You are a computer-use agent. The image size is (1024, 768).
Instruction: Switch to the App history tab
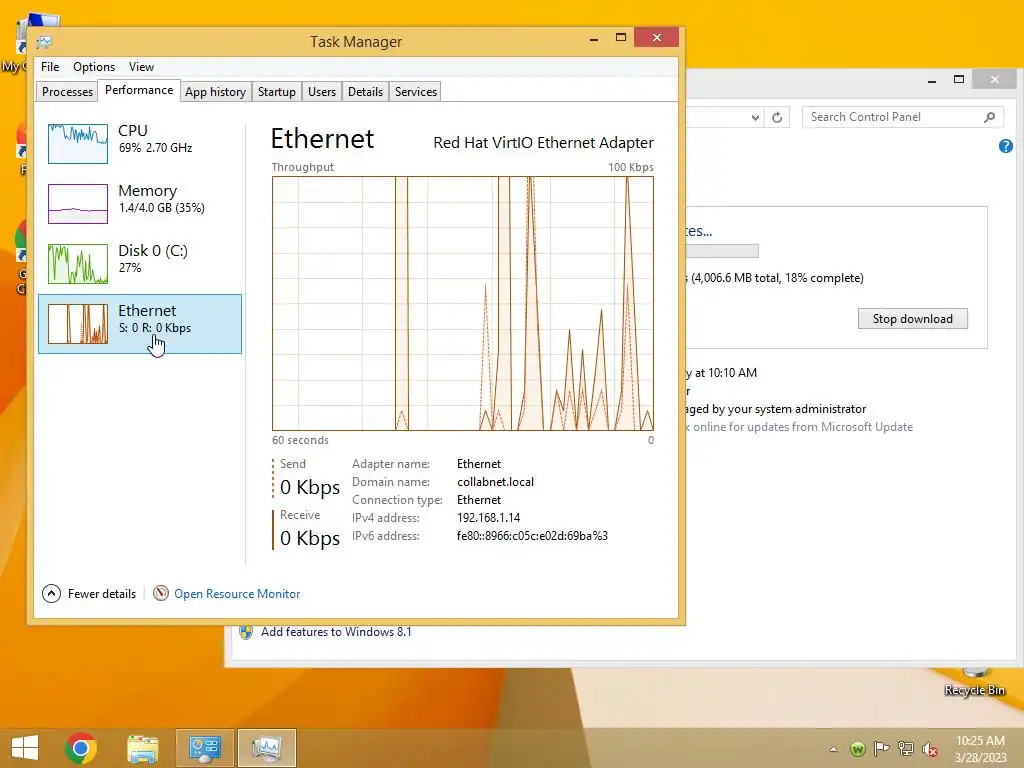click(216, 91)
